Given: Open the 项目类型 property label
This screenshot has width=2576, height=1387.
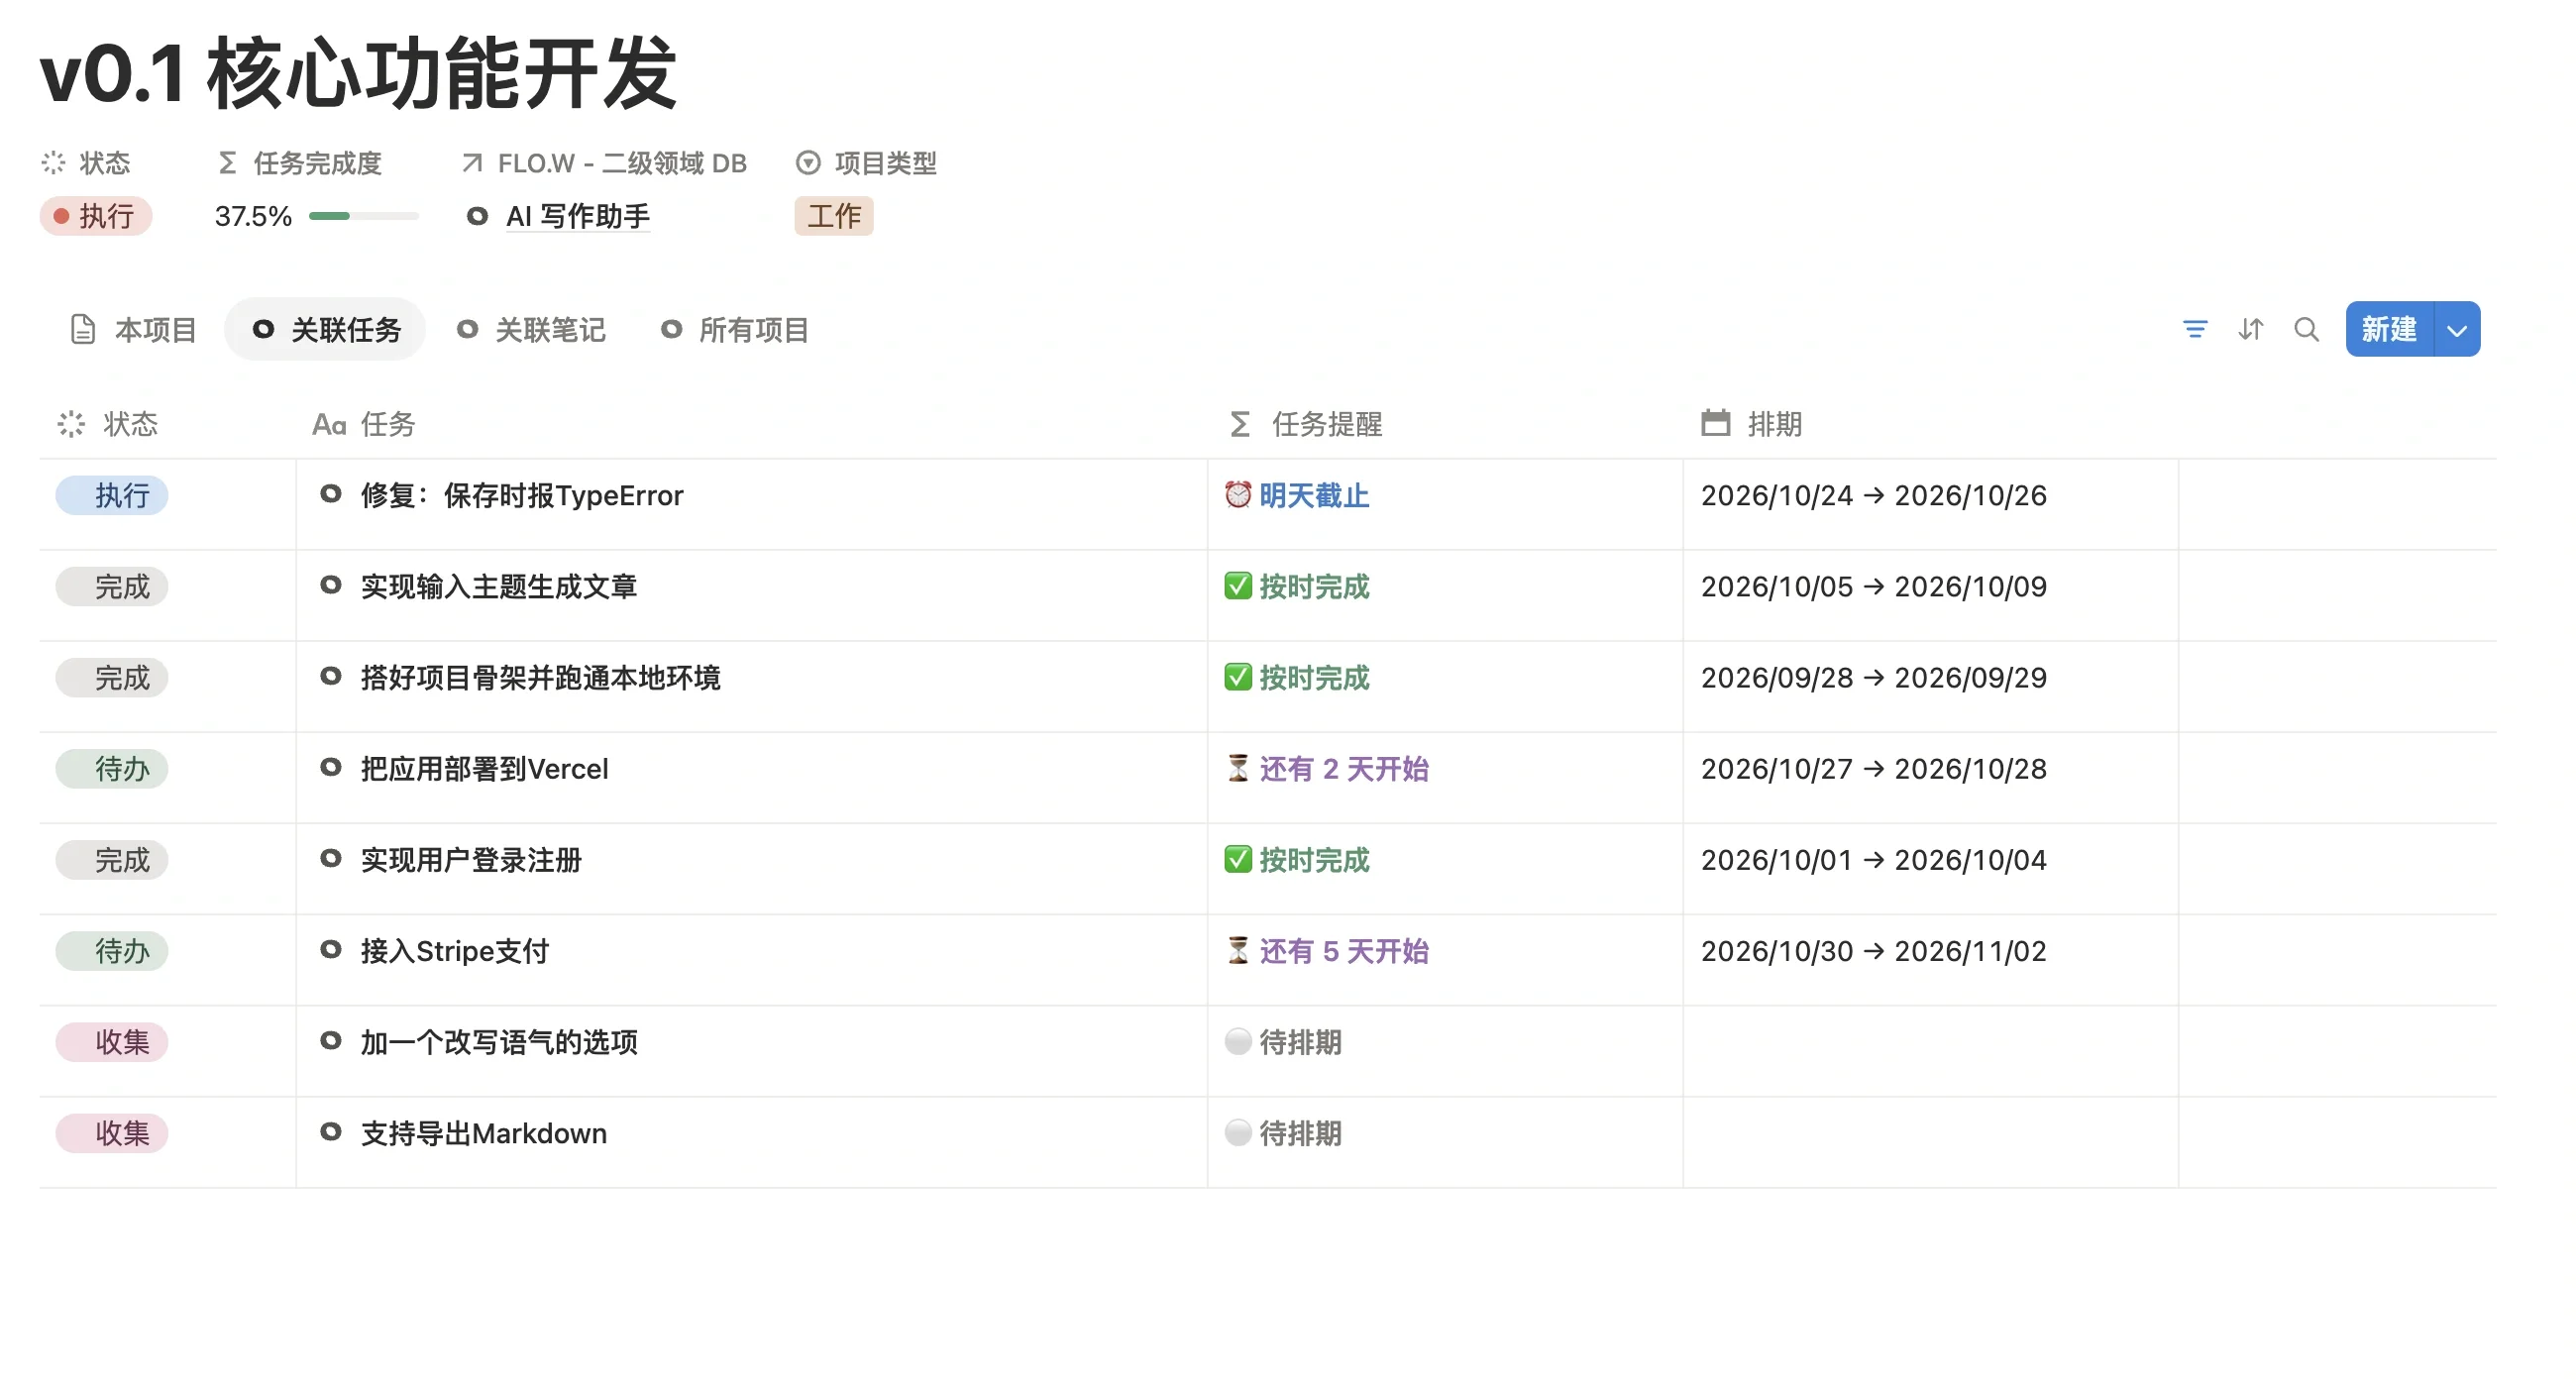Looking at the screenshot, I should [866, 163].
